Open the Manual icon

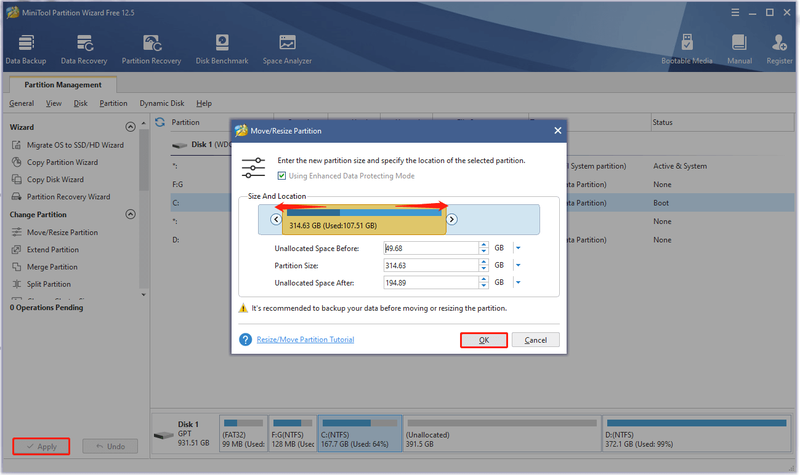point(739,49)
